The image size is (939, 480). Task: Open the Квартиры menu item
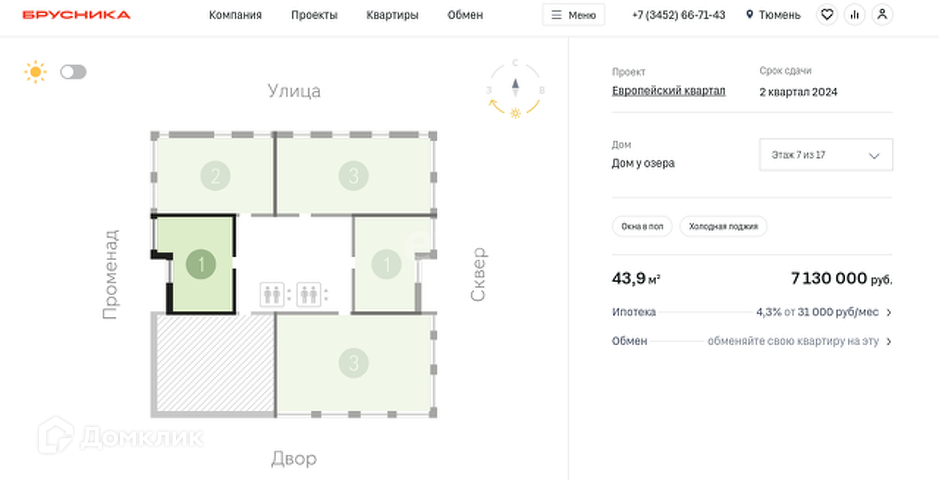(x=392, y=15)
